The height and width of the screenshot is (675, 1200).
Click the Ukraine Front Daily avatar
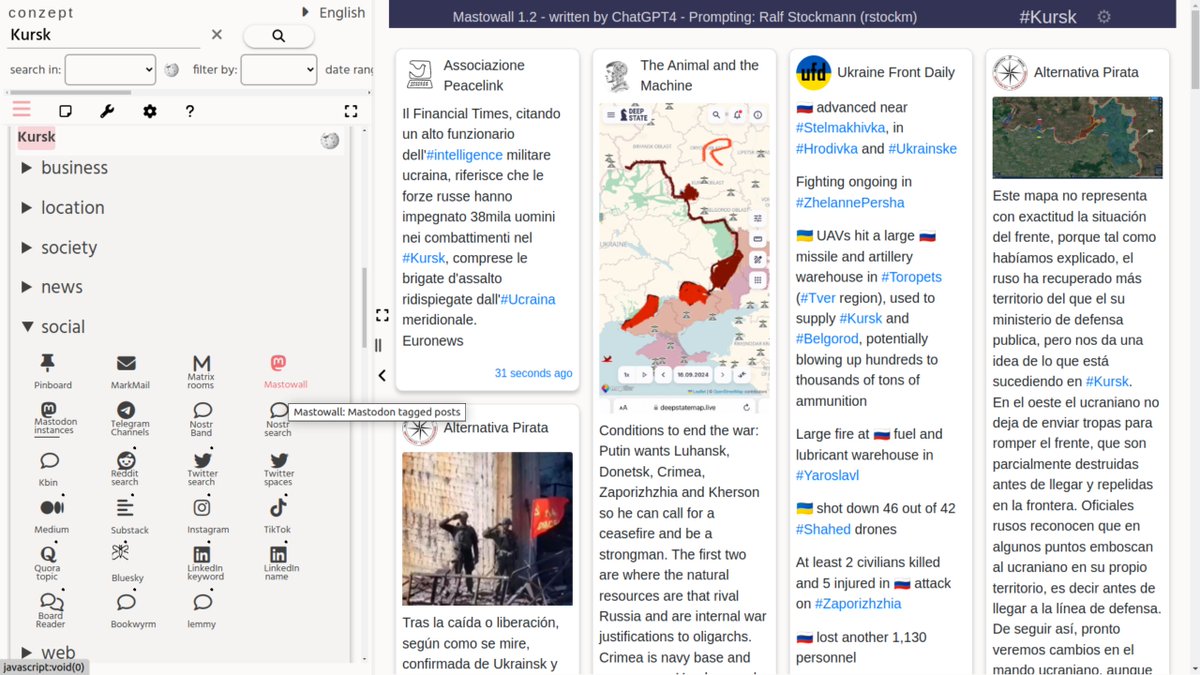(x=813, y=73)
